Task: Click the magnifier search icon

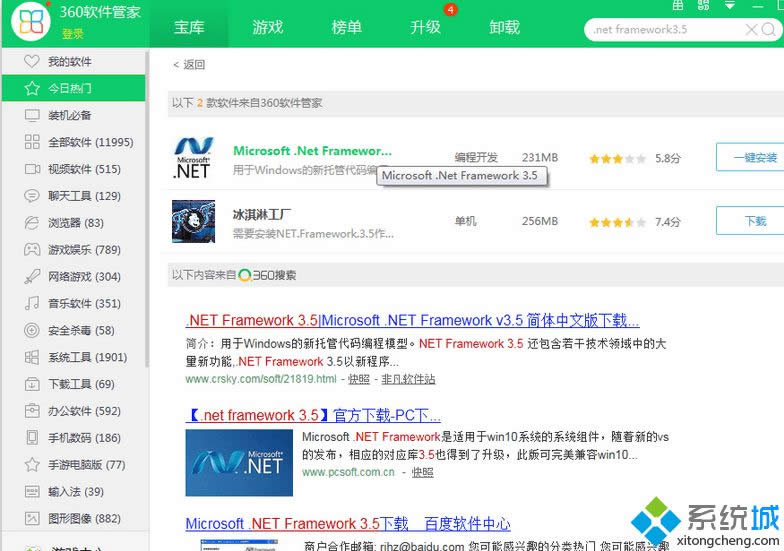Action: [770, 29]
